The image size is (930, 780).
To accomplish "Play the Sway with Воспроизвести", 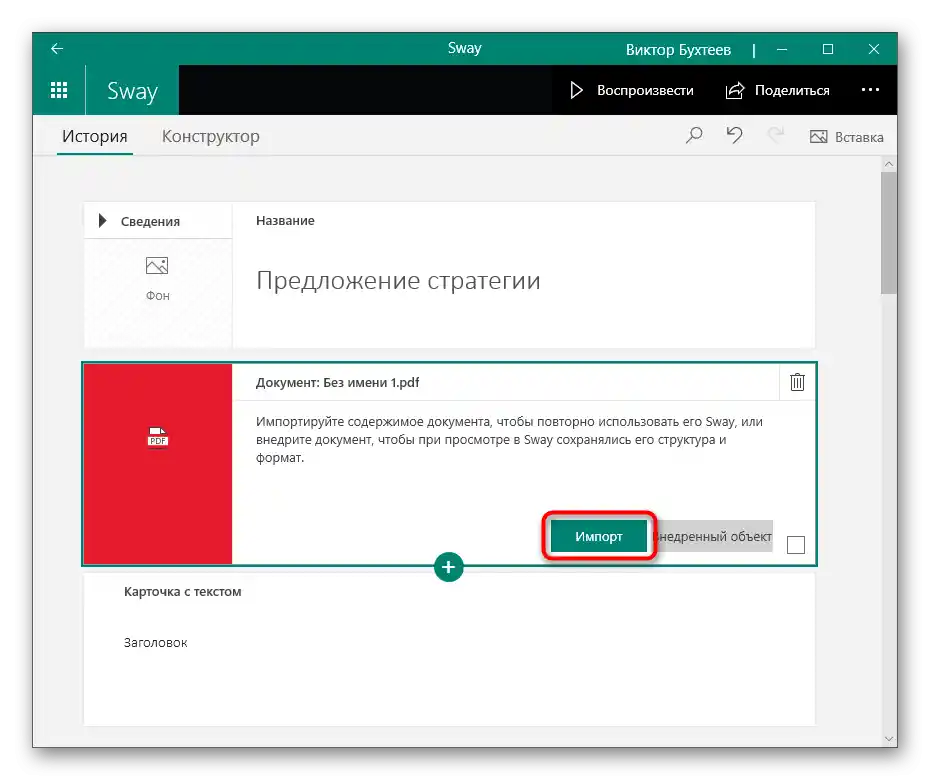I will [x=632, y=90].
